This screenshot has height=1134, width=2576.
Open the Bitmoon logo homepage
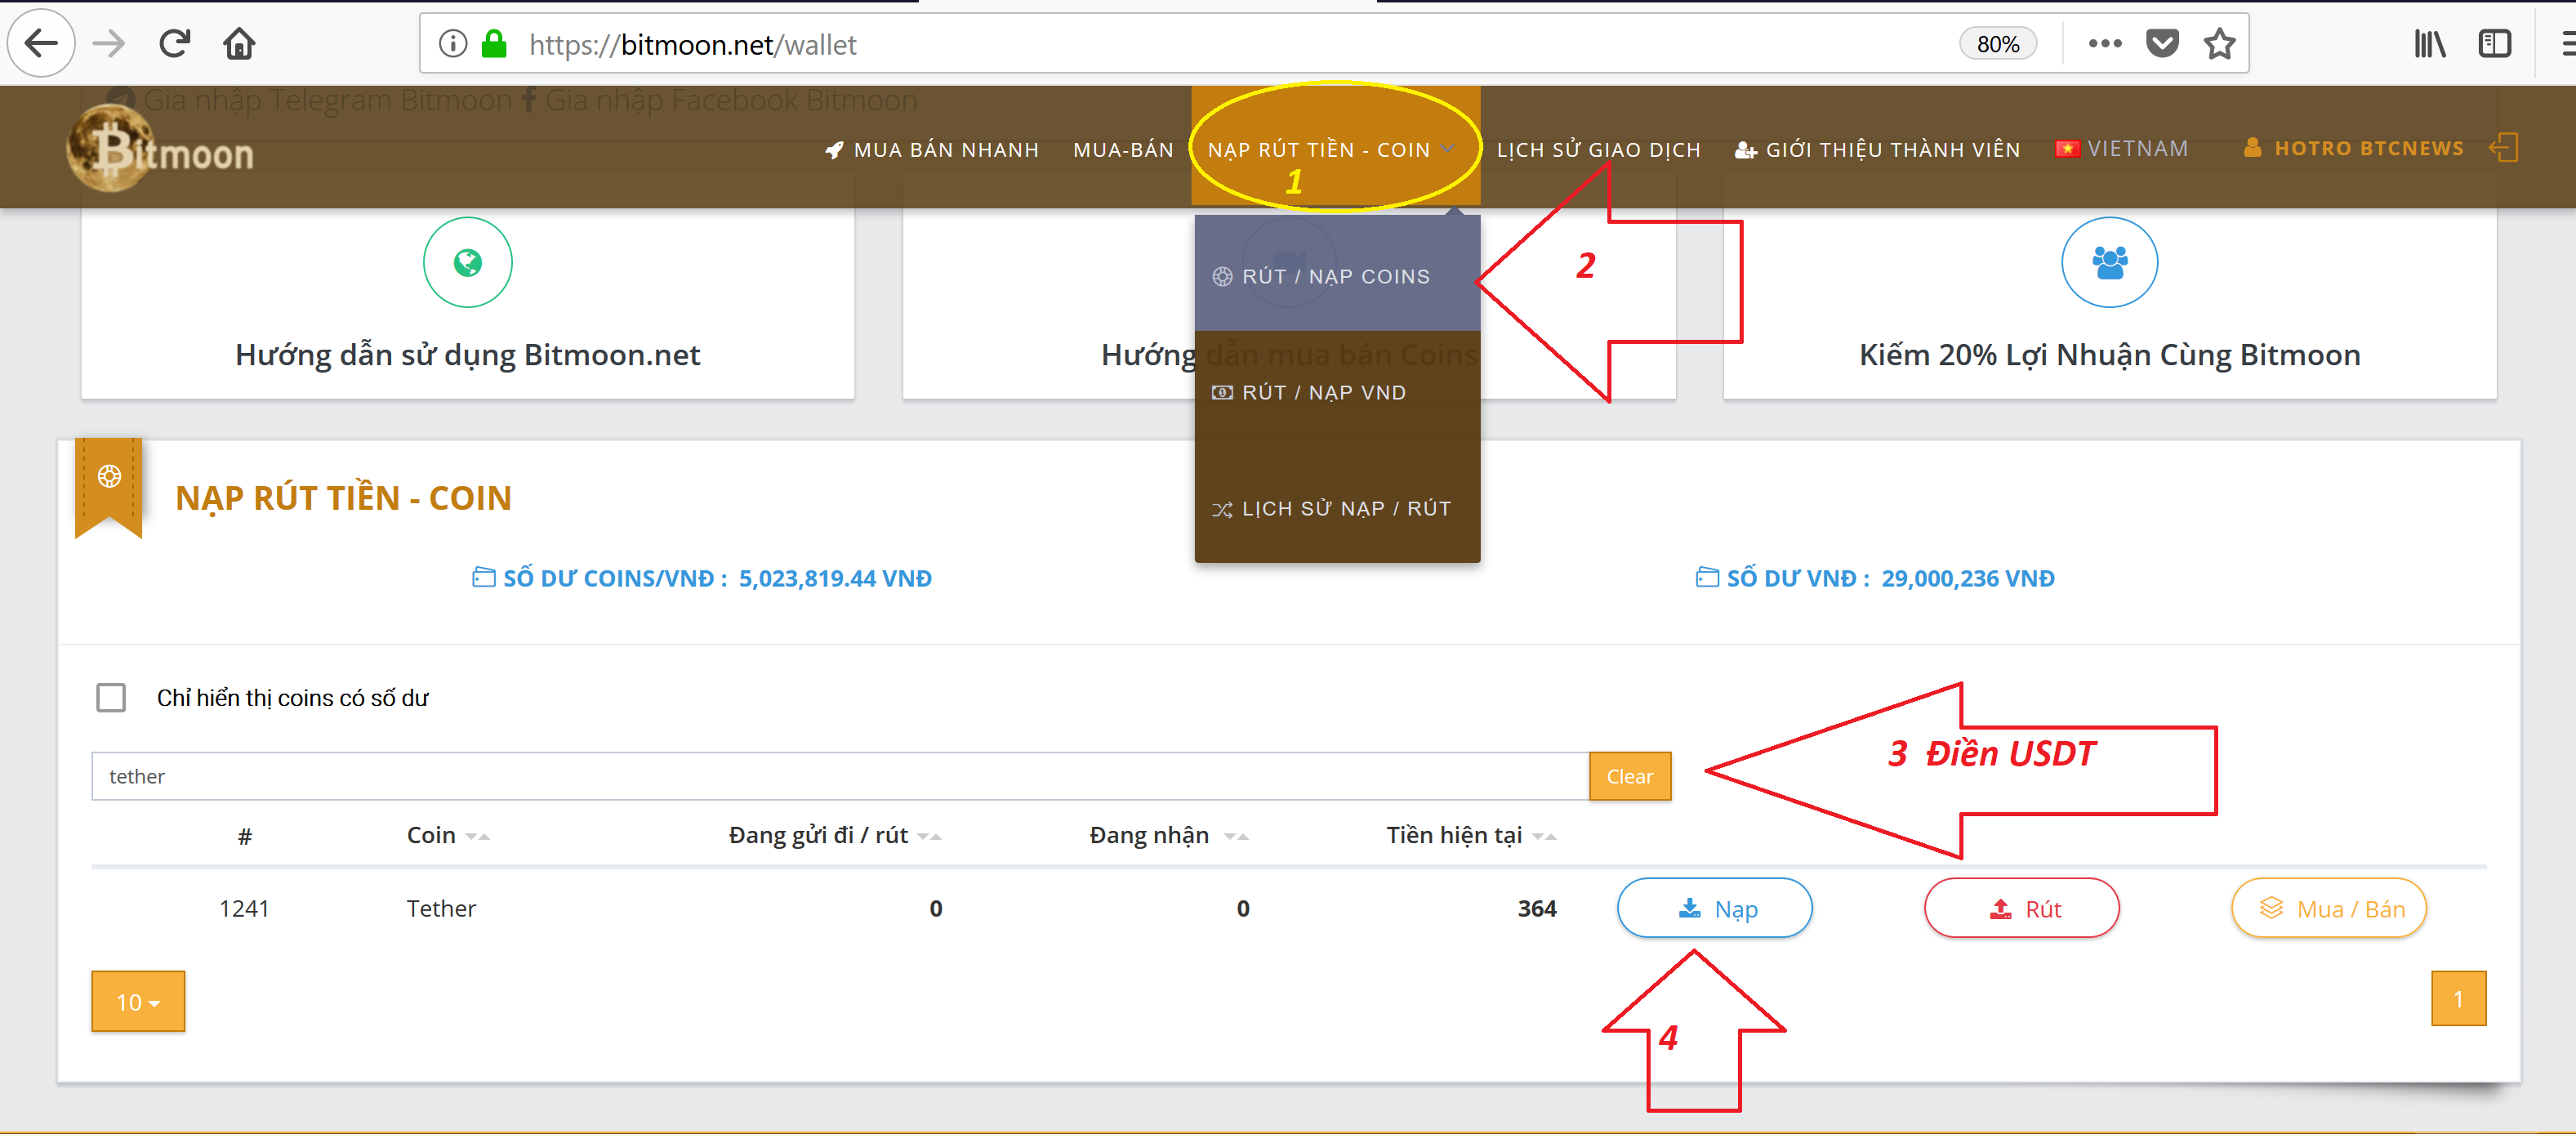(x=160, y=149)
